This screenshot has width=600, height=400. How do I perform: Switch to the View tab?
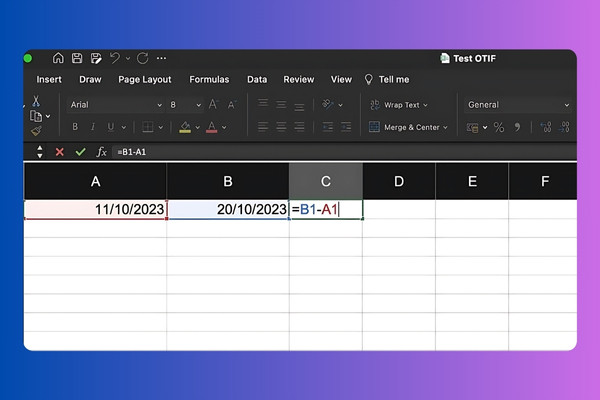point(341,79)
